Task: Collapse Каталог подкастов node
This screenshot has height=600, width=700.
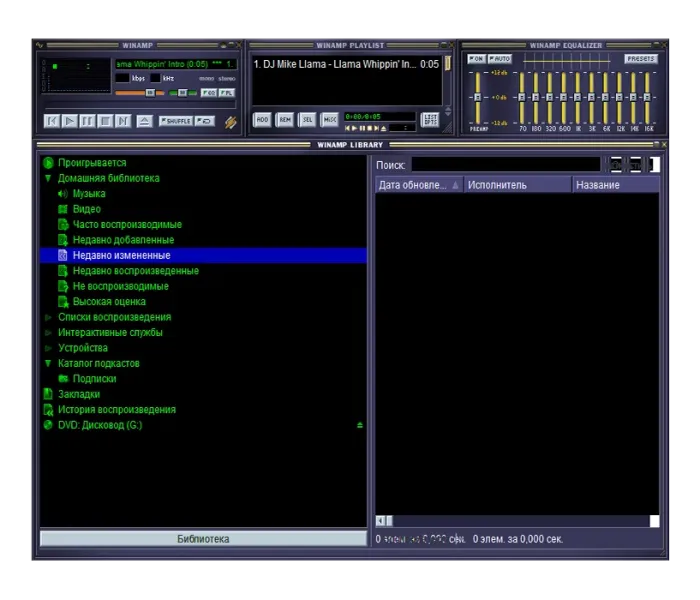Action: click(x=48, y=363)
